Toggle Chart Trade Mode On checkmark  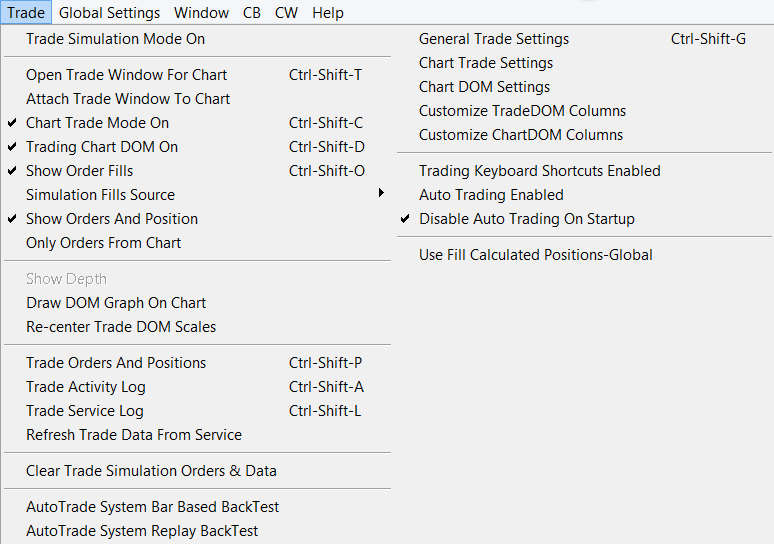97,123
